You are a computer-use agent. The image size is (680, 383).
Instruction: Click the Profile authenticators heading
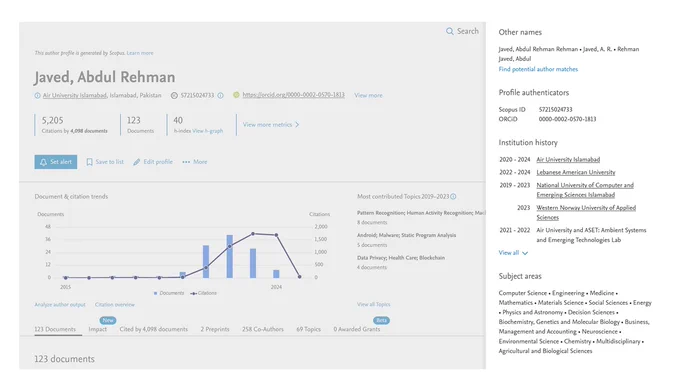click(533, 92)
